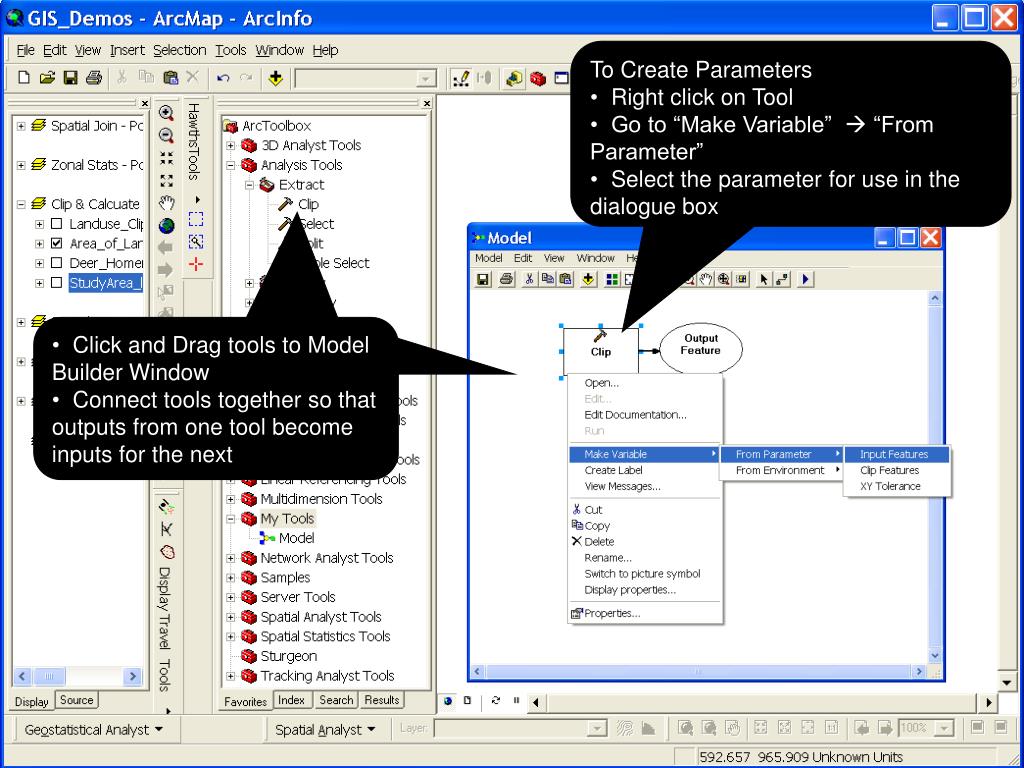Switch to the Source tab
This screenshot has width=1024, height=768.
pyautogui.click(x=76, y=700)
